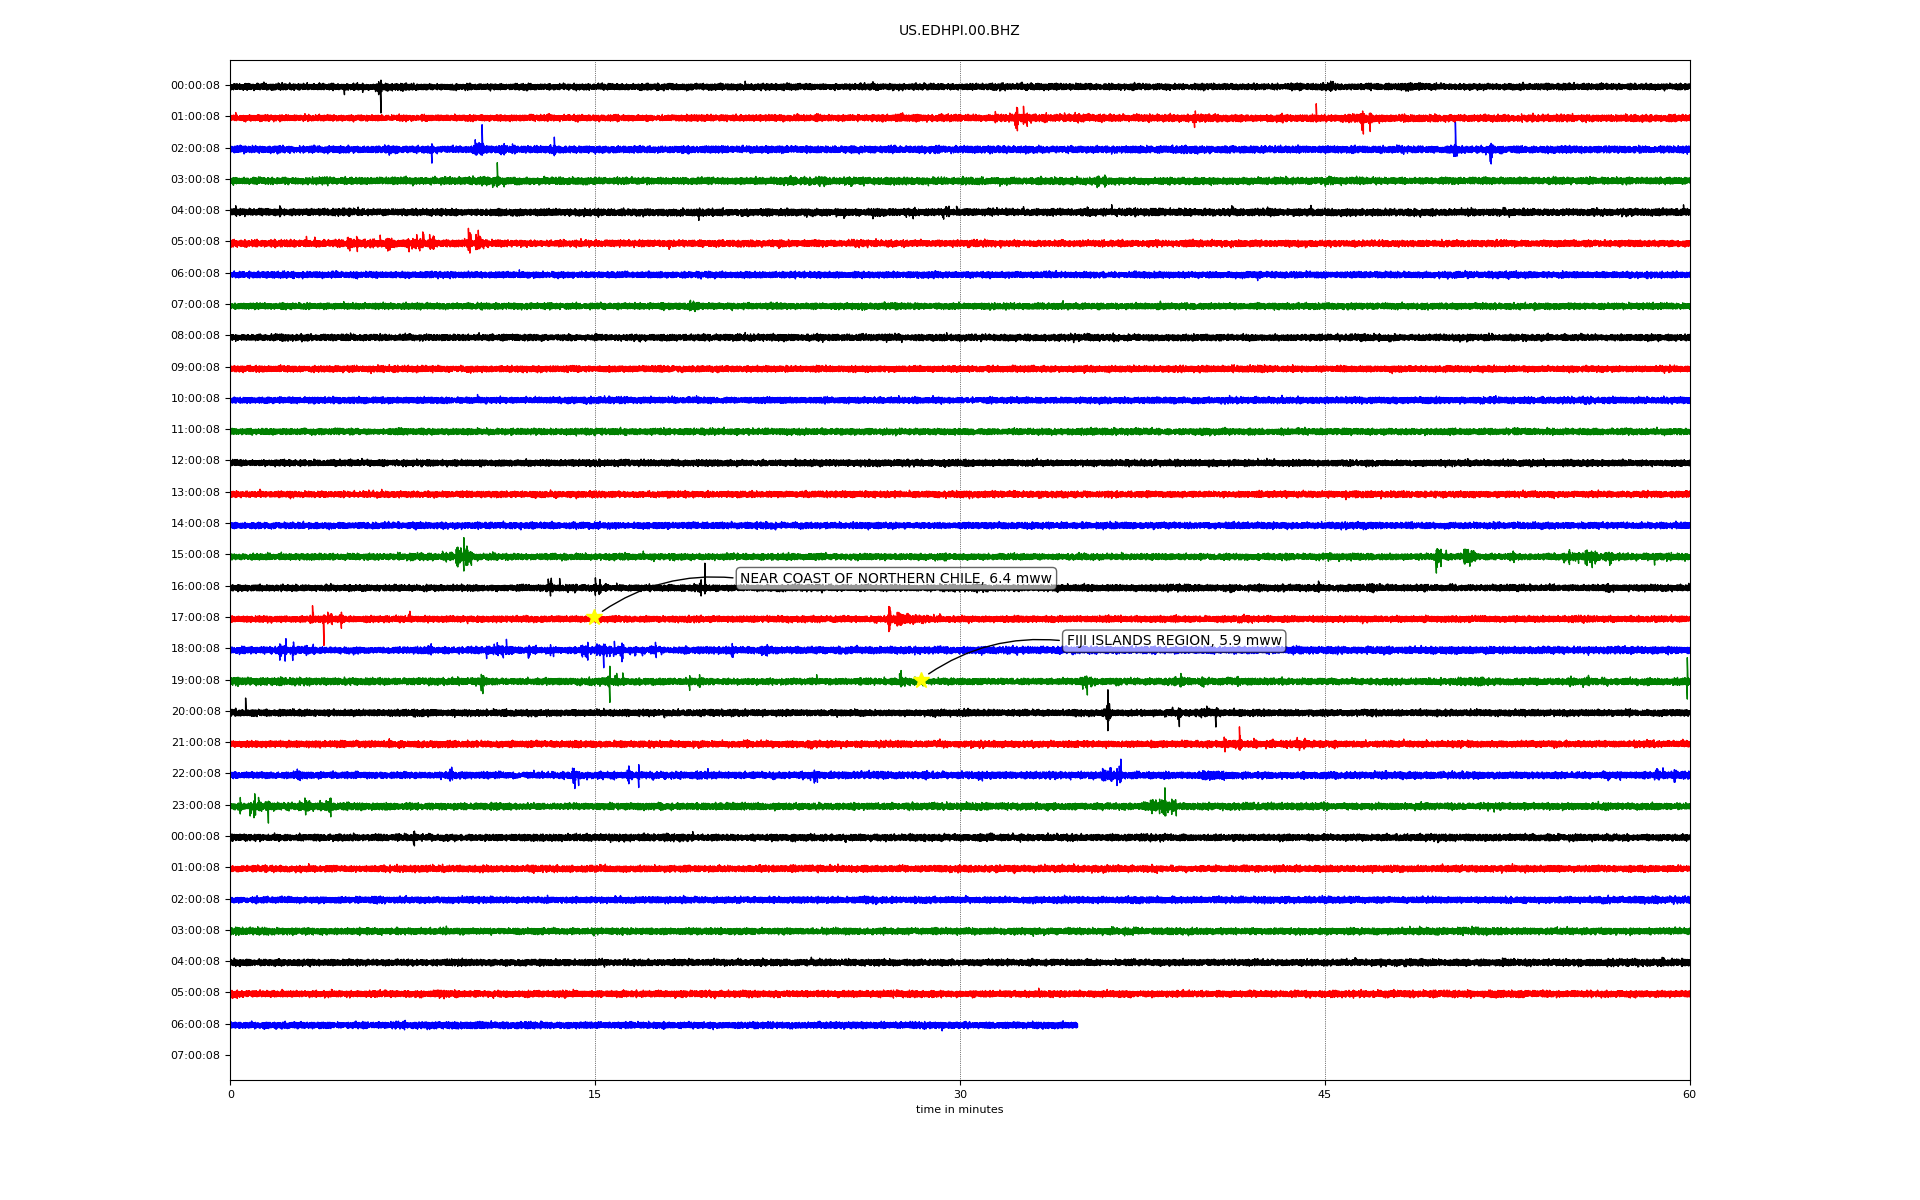The image size is (1920, 1200).
Task: Click the 23:00:08 time label
Action: (195, 805)
